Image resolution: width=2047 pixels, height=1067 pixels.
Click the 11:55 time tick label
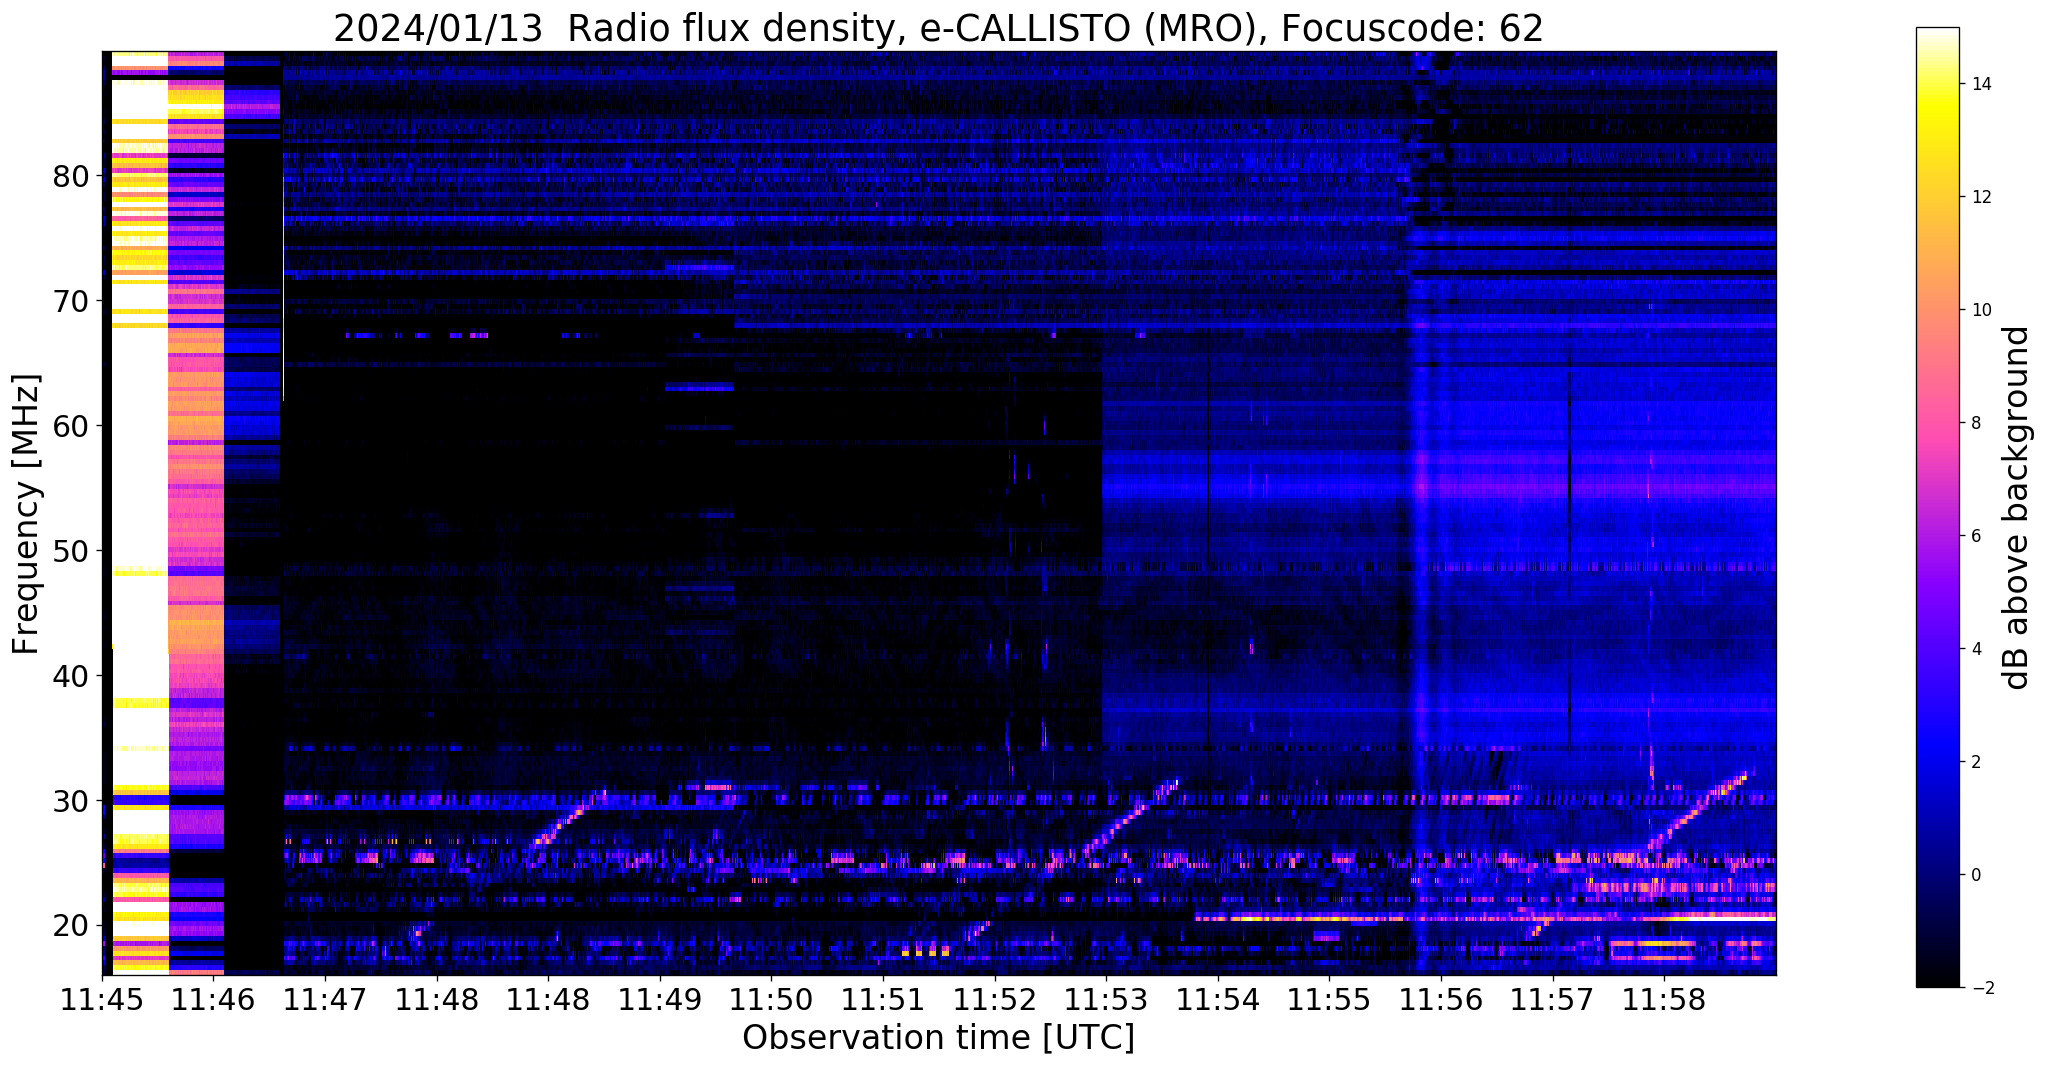click(1329, 1000)
